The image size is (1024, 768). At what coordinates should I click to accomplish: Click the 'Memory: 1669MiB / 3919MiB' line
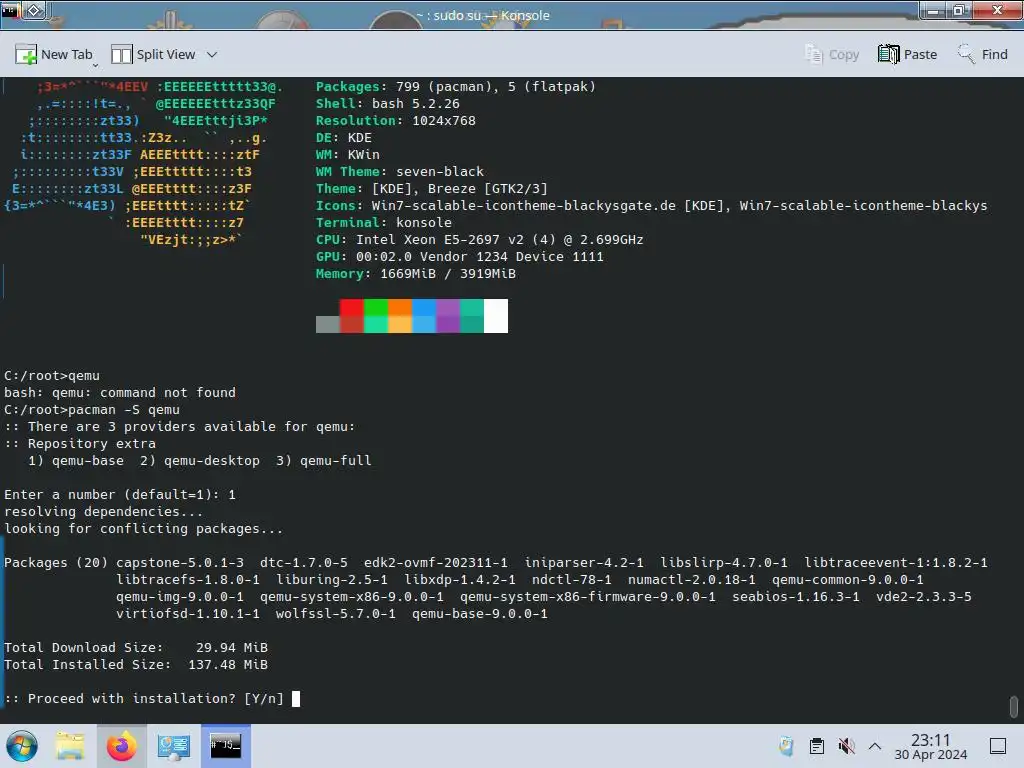[x=416, y=274]
